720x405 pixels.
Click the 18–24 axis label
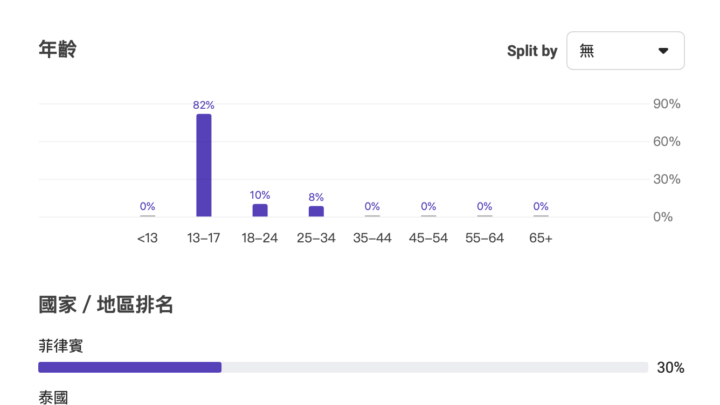point(260,238)
